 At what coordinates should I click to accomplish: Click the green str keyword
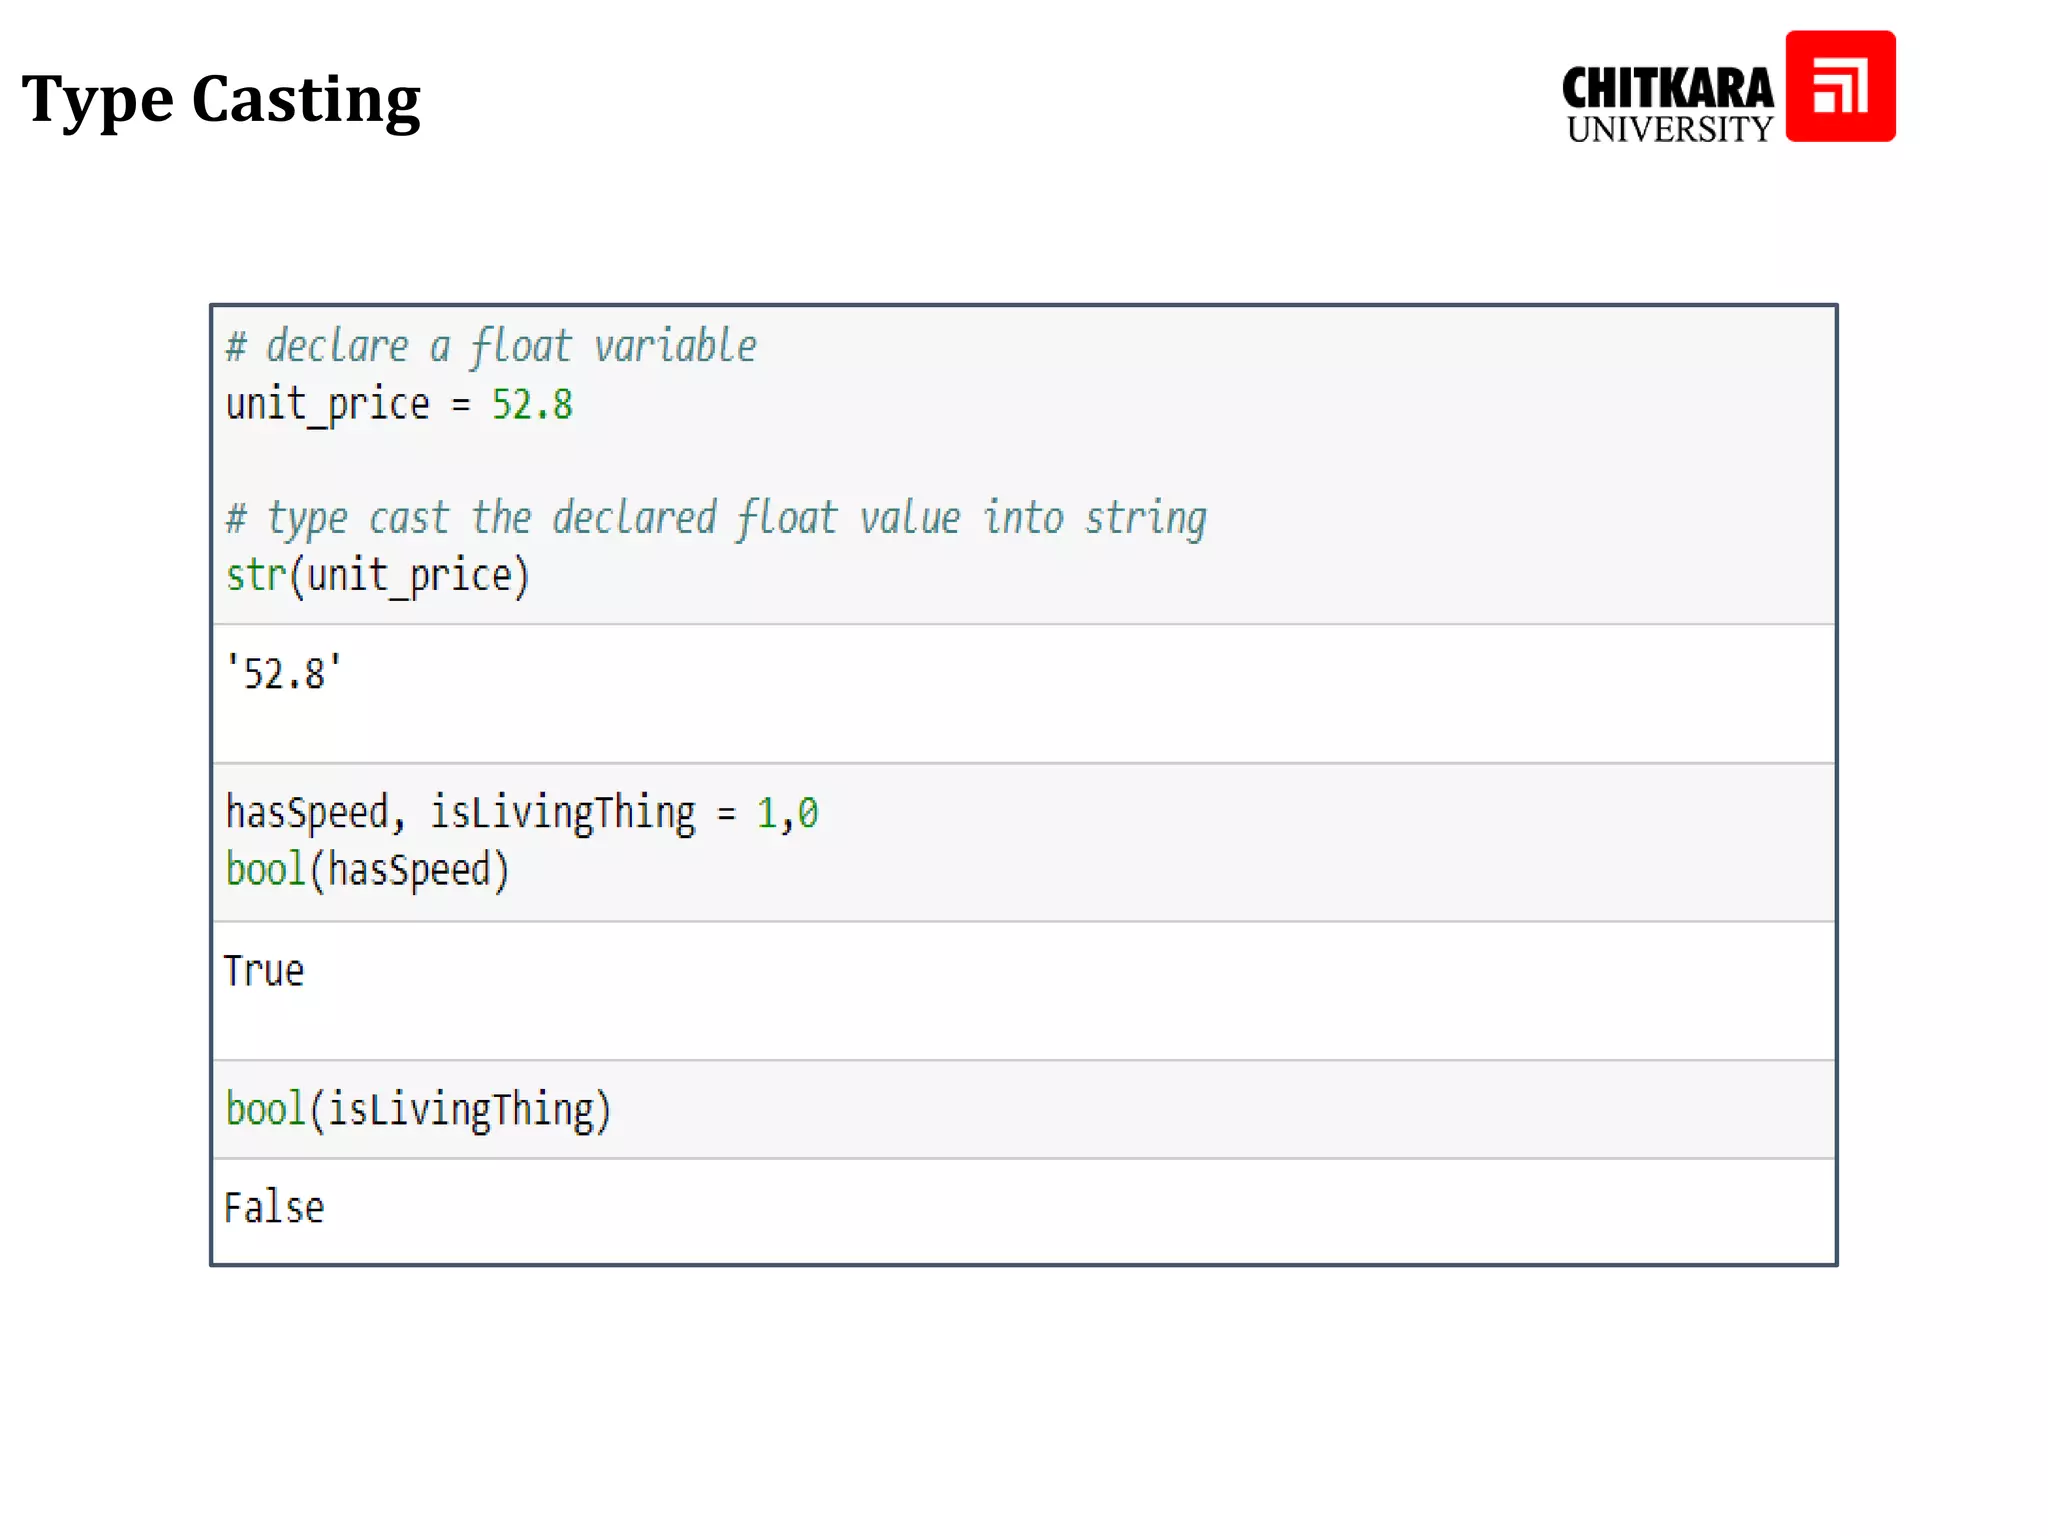[x=256, y=576]
